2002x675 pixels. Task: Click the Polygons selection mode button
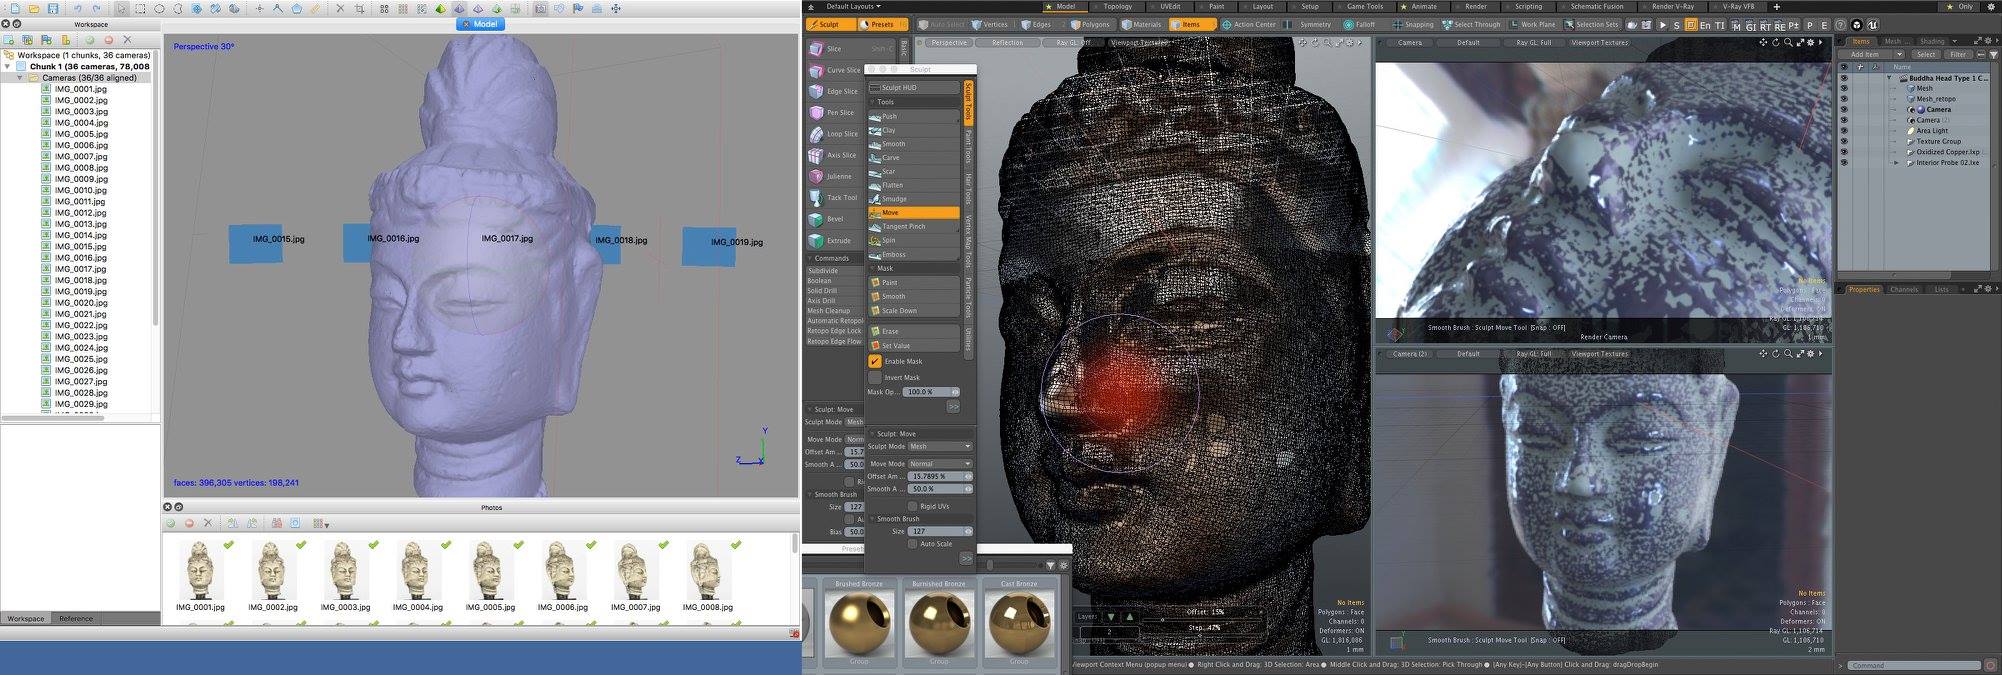click(x=1089, y=25)
